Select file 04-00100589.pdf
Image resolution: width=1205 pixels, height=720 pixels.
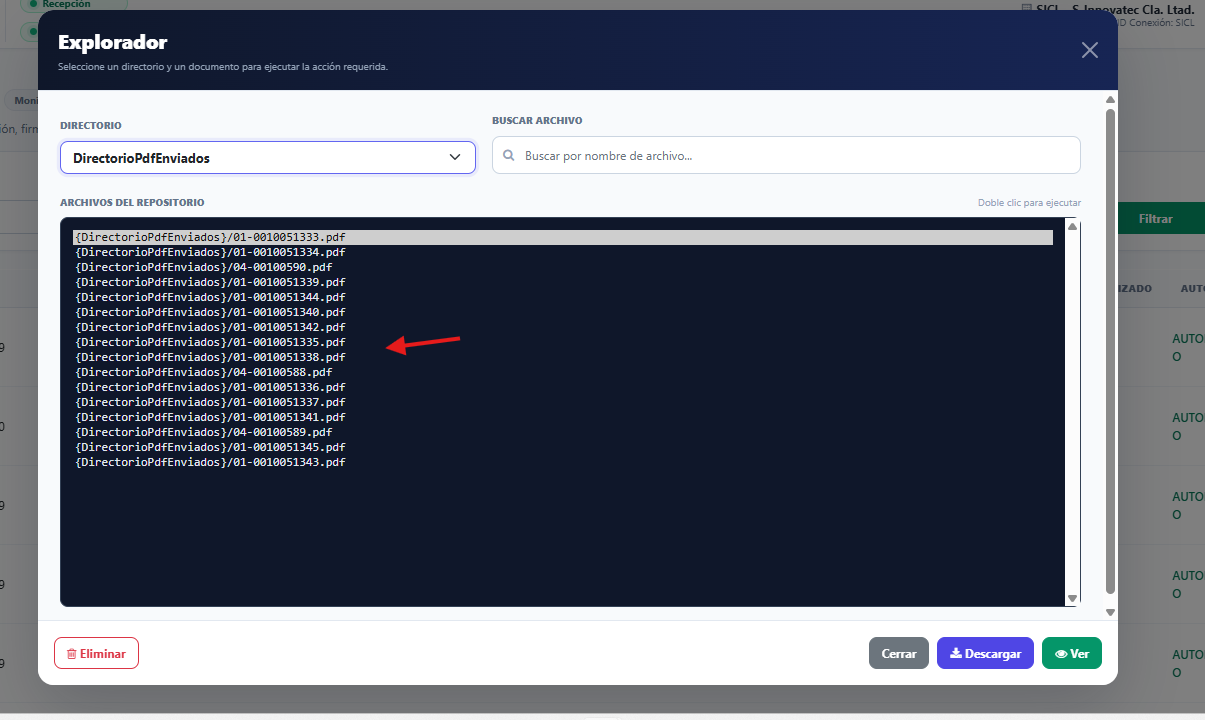coord(563,432)
